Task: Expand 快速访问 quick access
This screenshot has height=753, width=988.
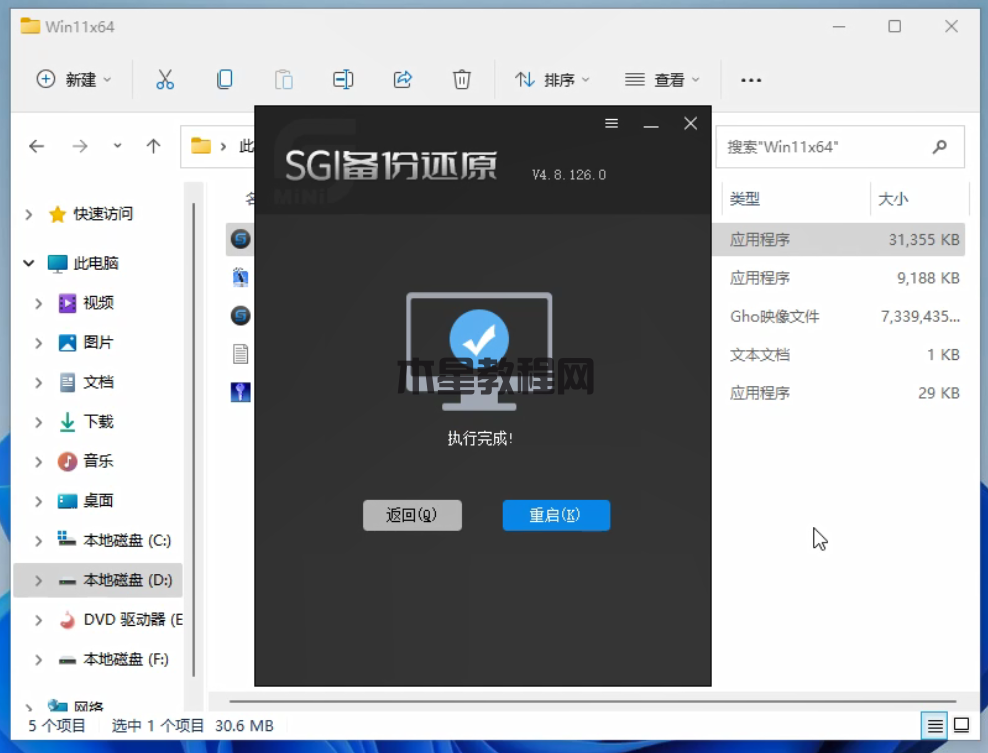Action: pyautogui.click(x=28, y=215)
